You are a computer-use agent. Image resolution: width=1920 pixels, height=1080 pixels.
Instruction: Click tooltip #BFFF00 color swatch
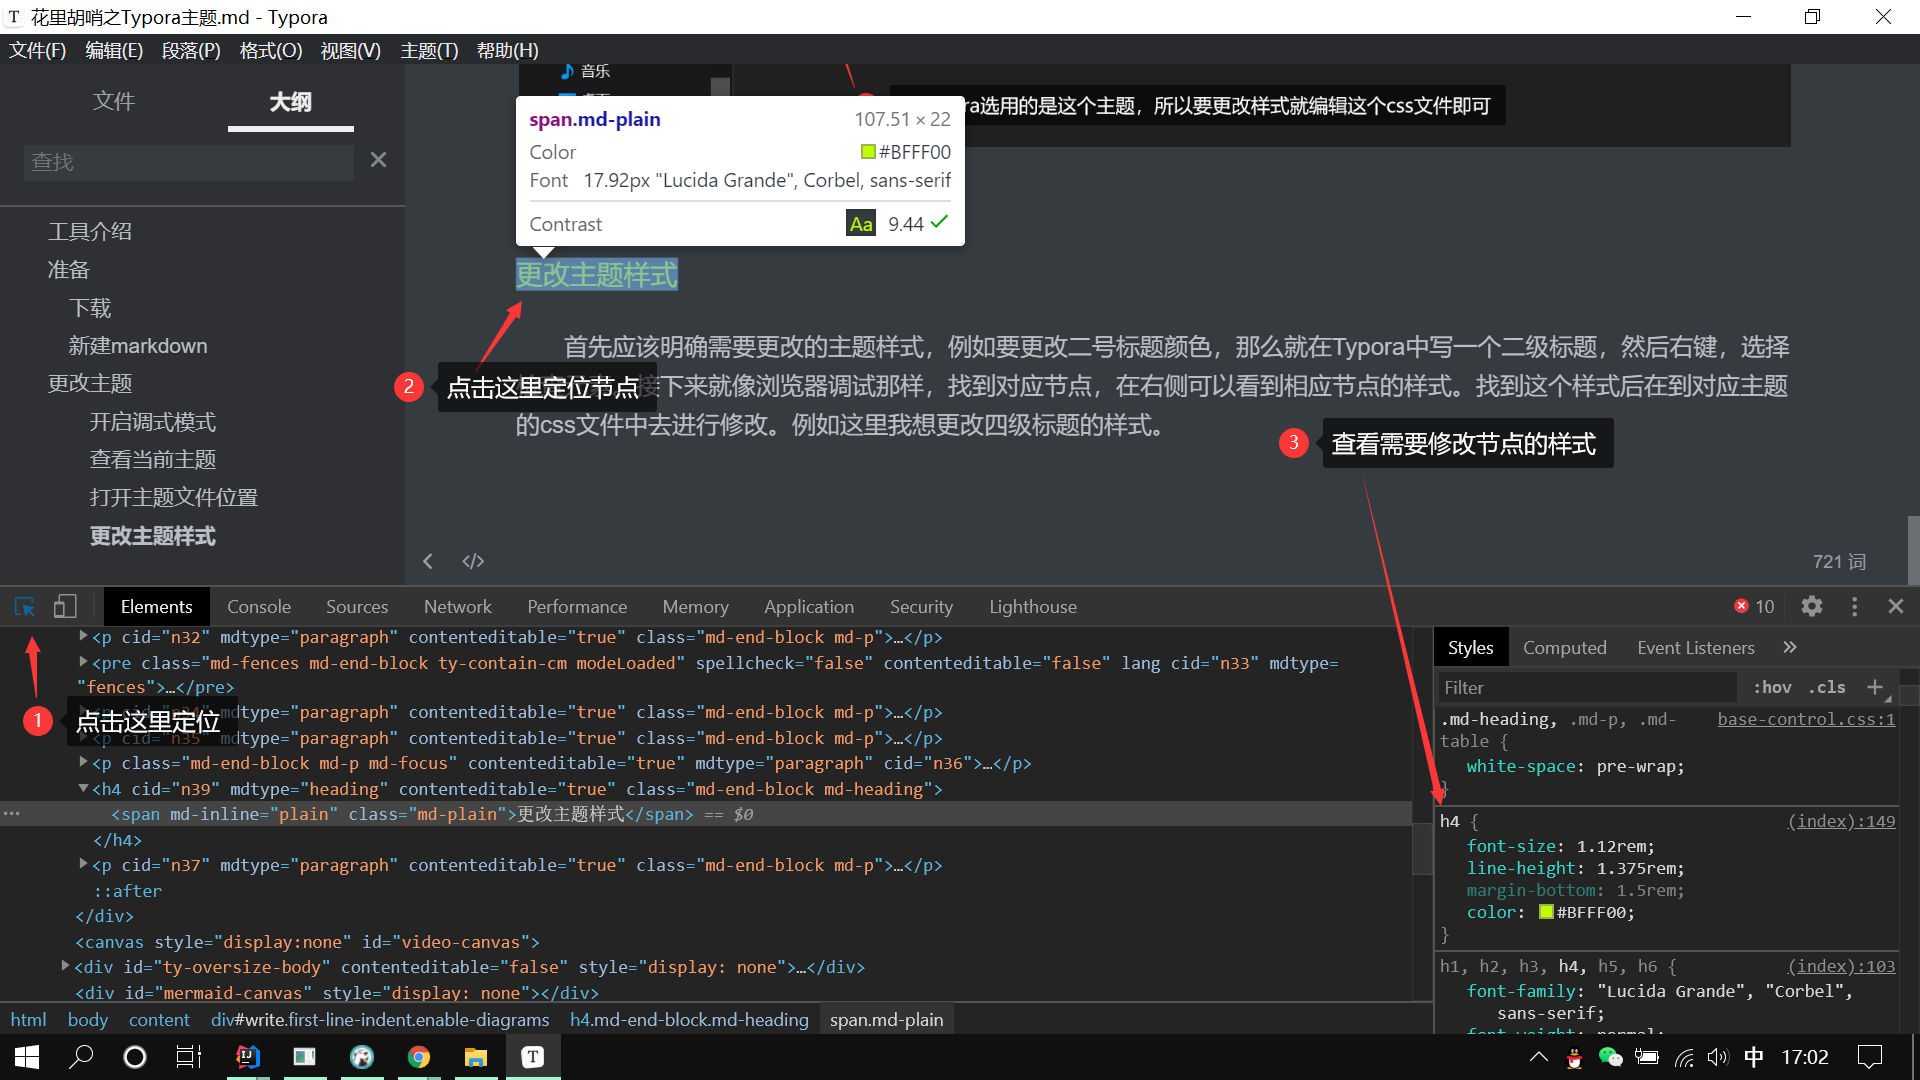coord(868,151)
